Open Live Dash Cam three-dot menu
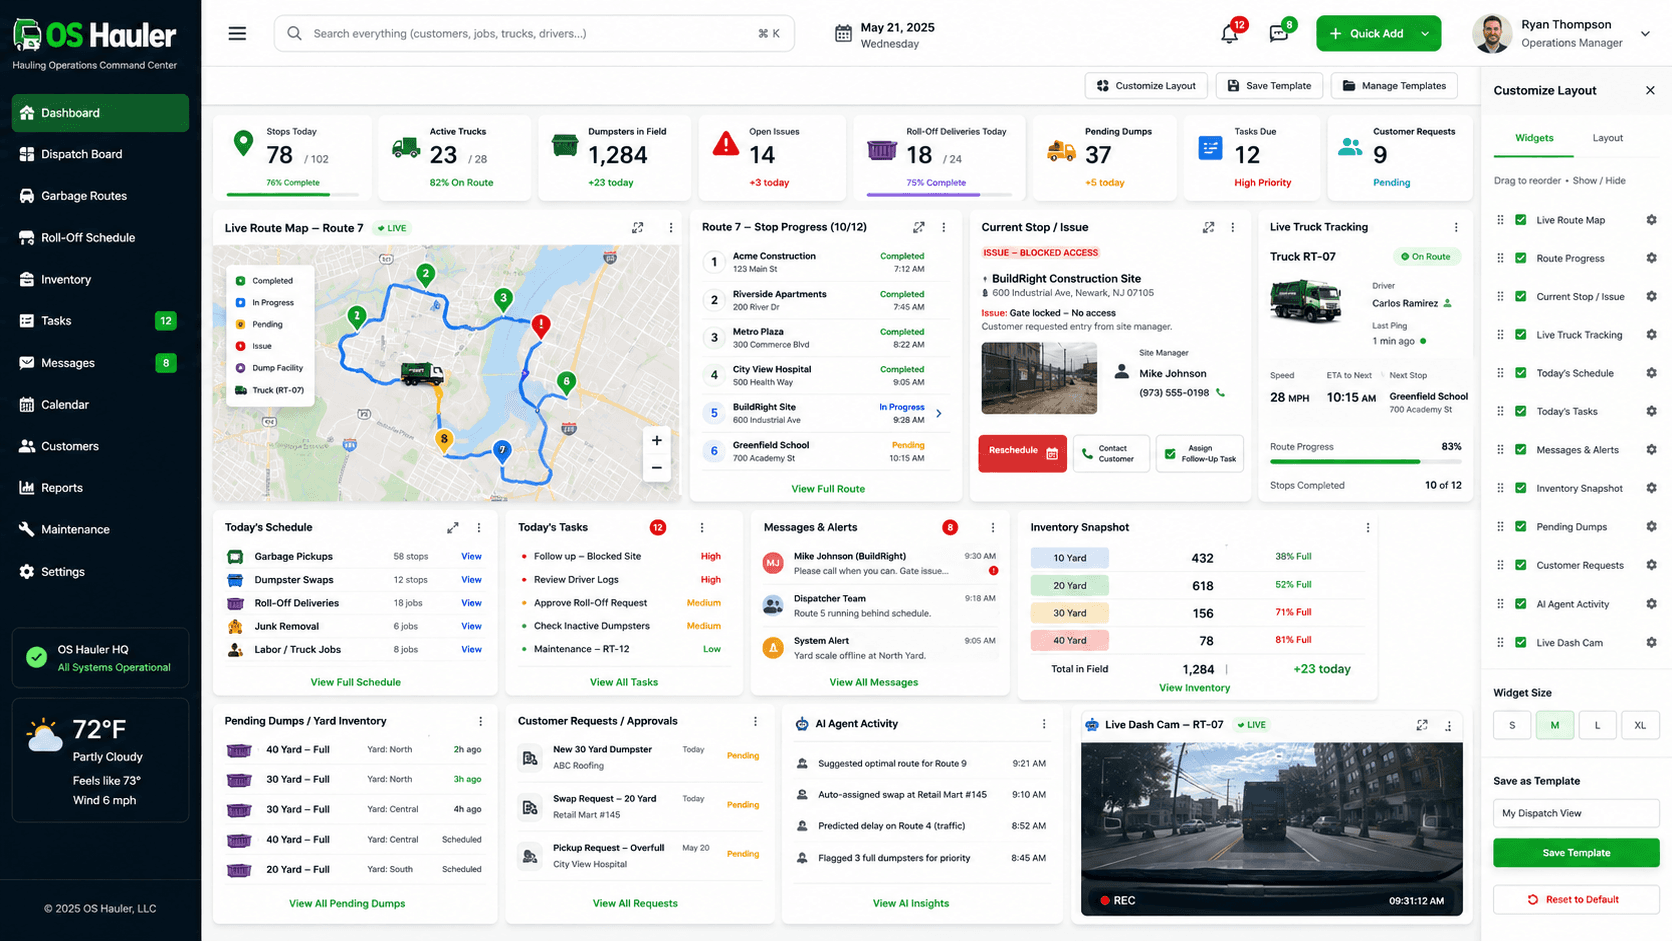Viewport: 1672px width, 941px height. pos(1448,726)
